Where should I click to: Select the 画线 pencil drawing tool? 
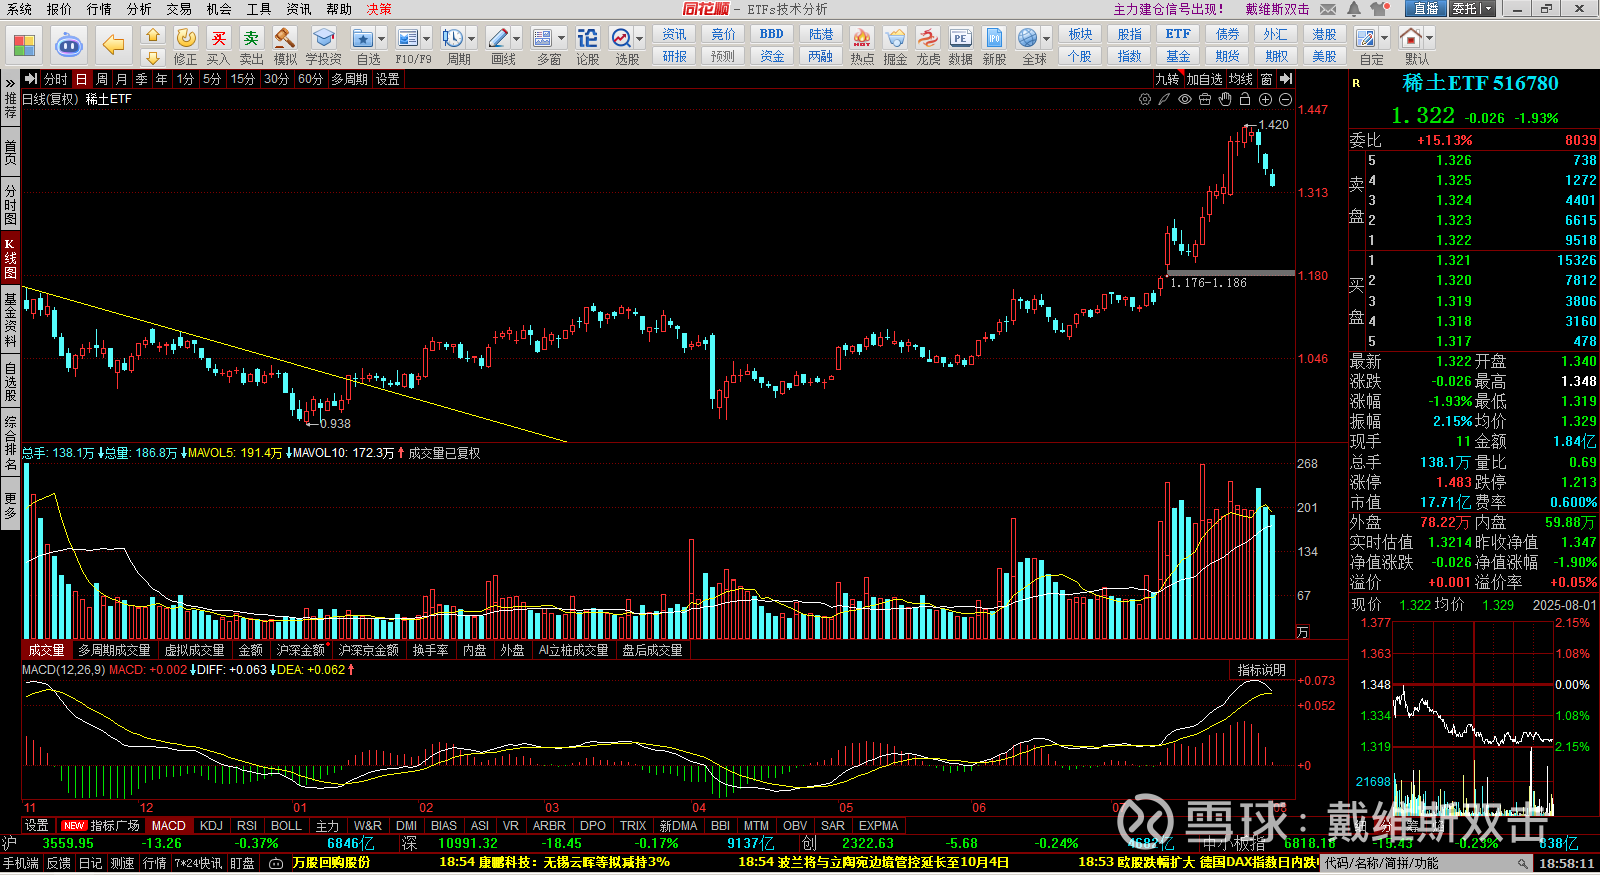pos(498,38)
